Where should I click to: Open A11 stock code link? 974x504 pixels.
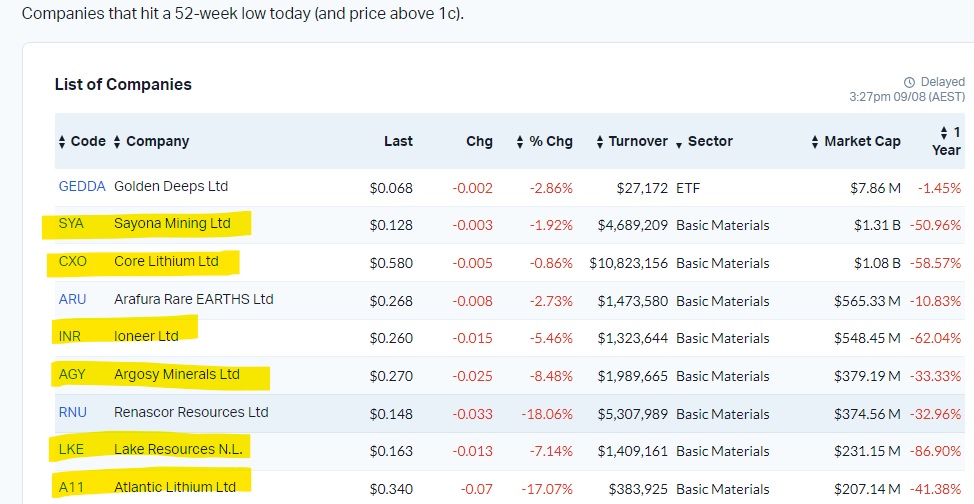pos(70,487)
